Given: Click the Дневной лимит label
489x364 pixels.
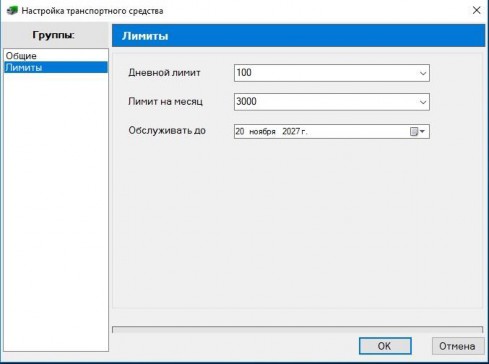Looking at the screenshot, I should (x=164, y=73).
